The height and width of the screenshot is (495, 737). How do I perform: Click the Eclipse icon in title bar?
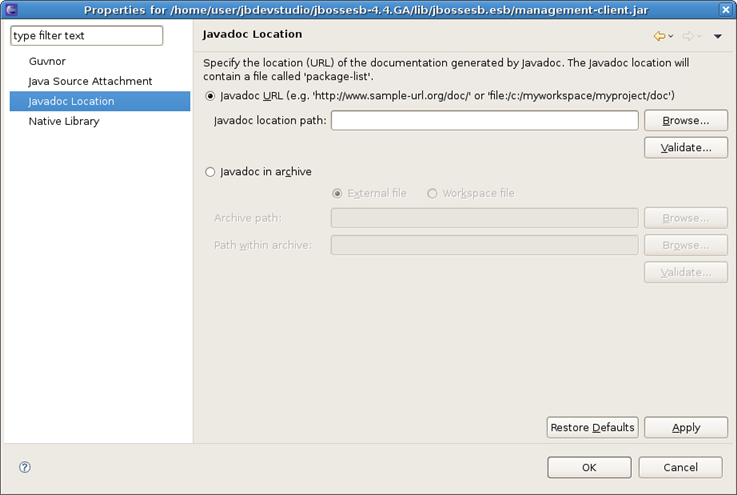tap(11, 10)
